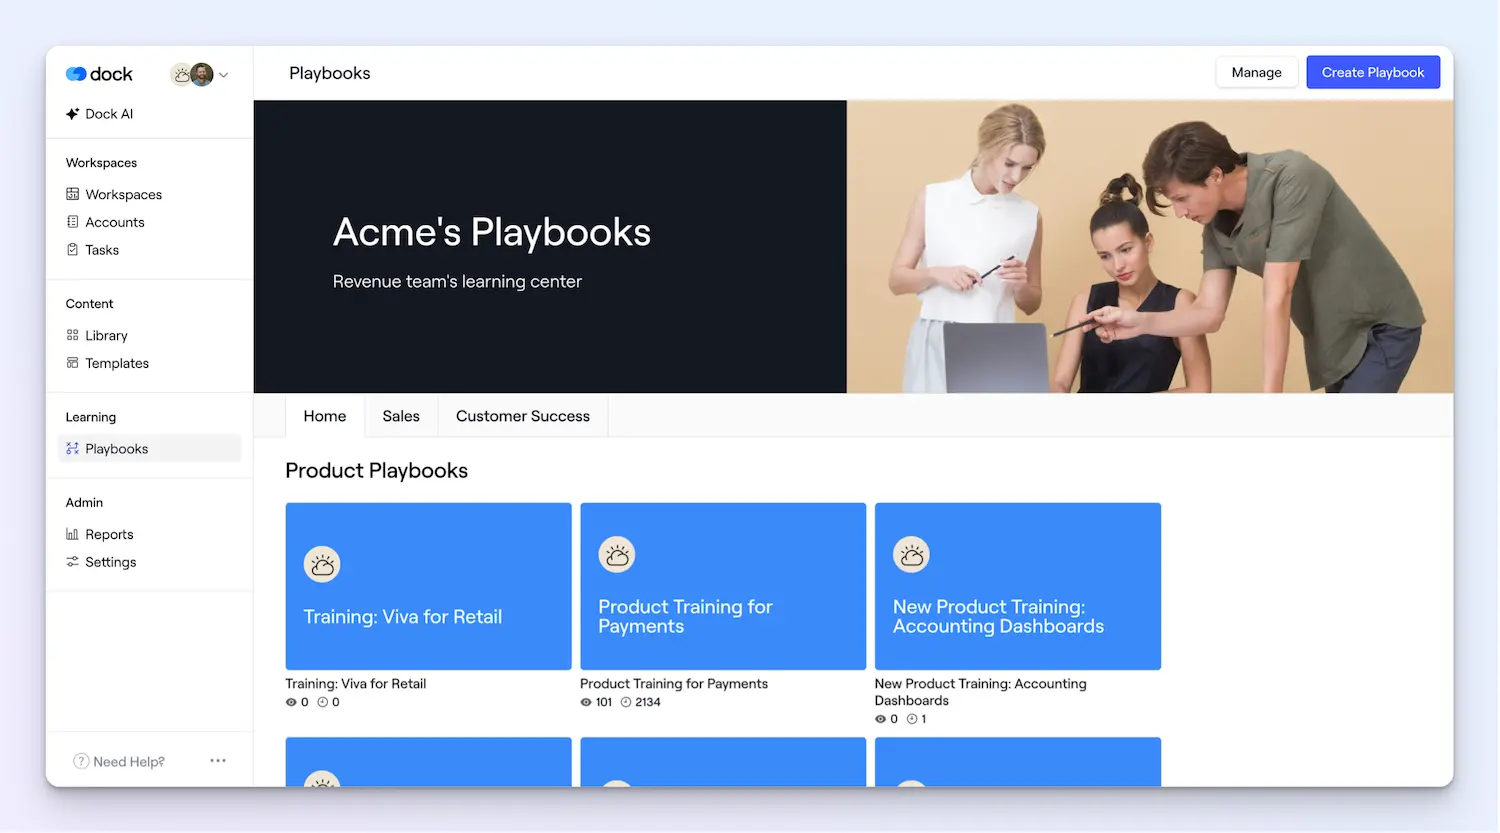Image resolution: width=1500 pixels, height=833 pixels.
Task: Open the Workspaces page
Action: point(123,194)
